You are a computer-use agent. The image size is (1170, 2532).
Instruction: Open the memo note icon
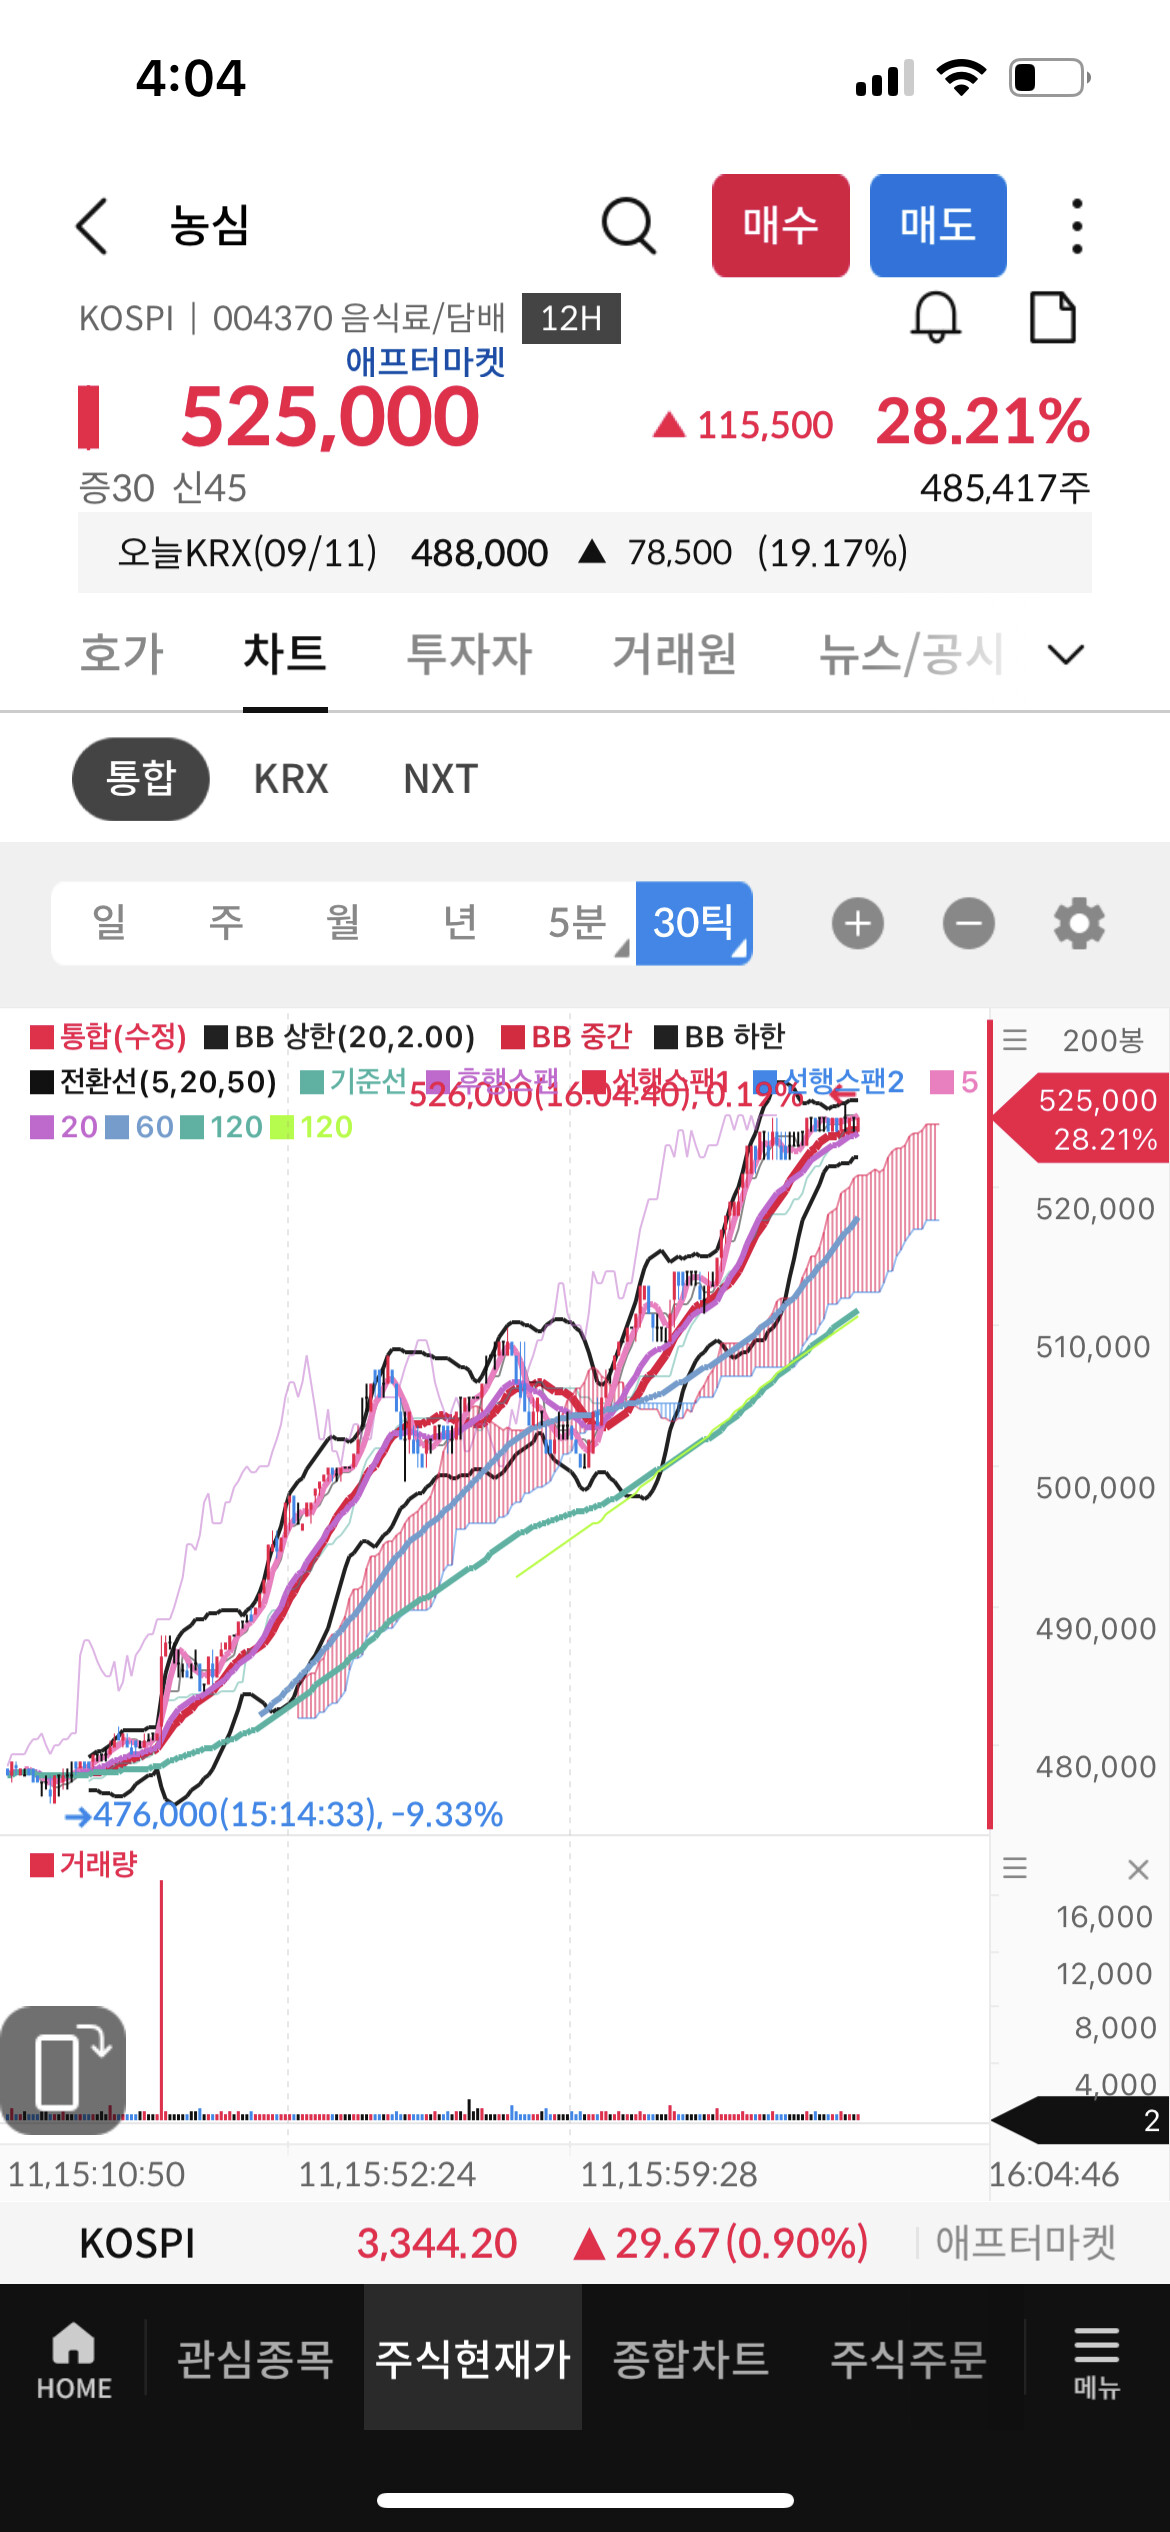[x=1052, y=318]
